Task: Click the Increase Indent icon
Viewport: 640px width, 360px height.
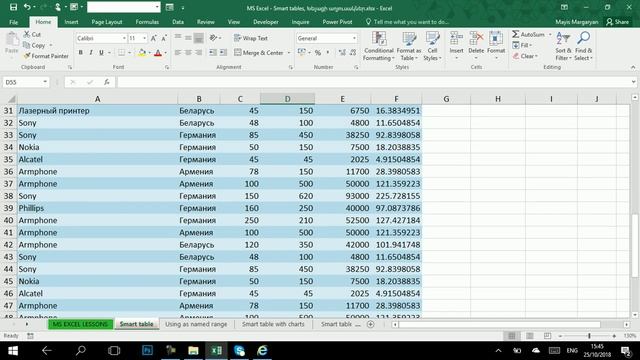Action: pos(223,53)
